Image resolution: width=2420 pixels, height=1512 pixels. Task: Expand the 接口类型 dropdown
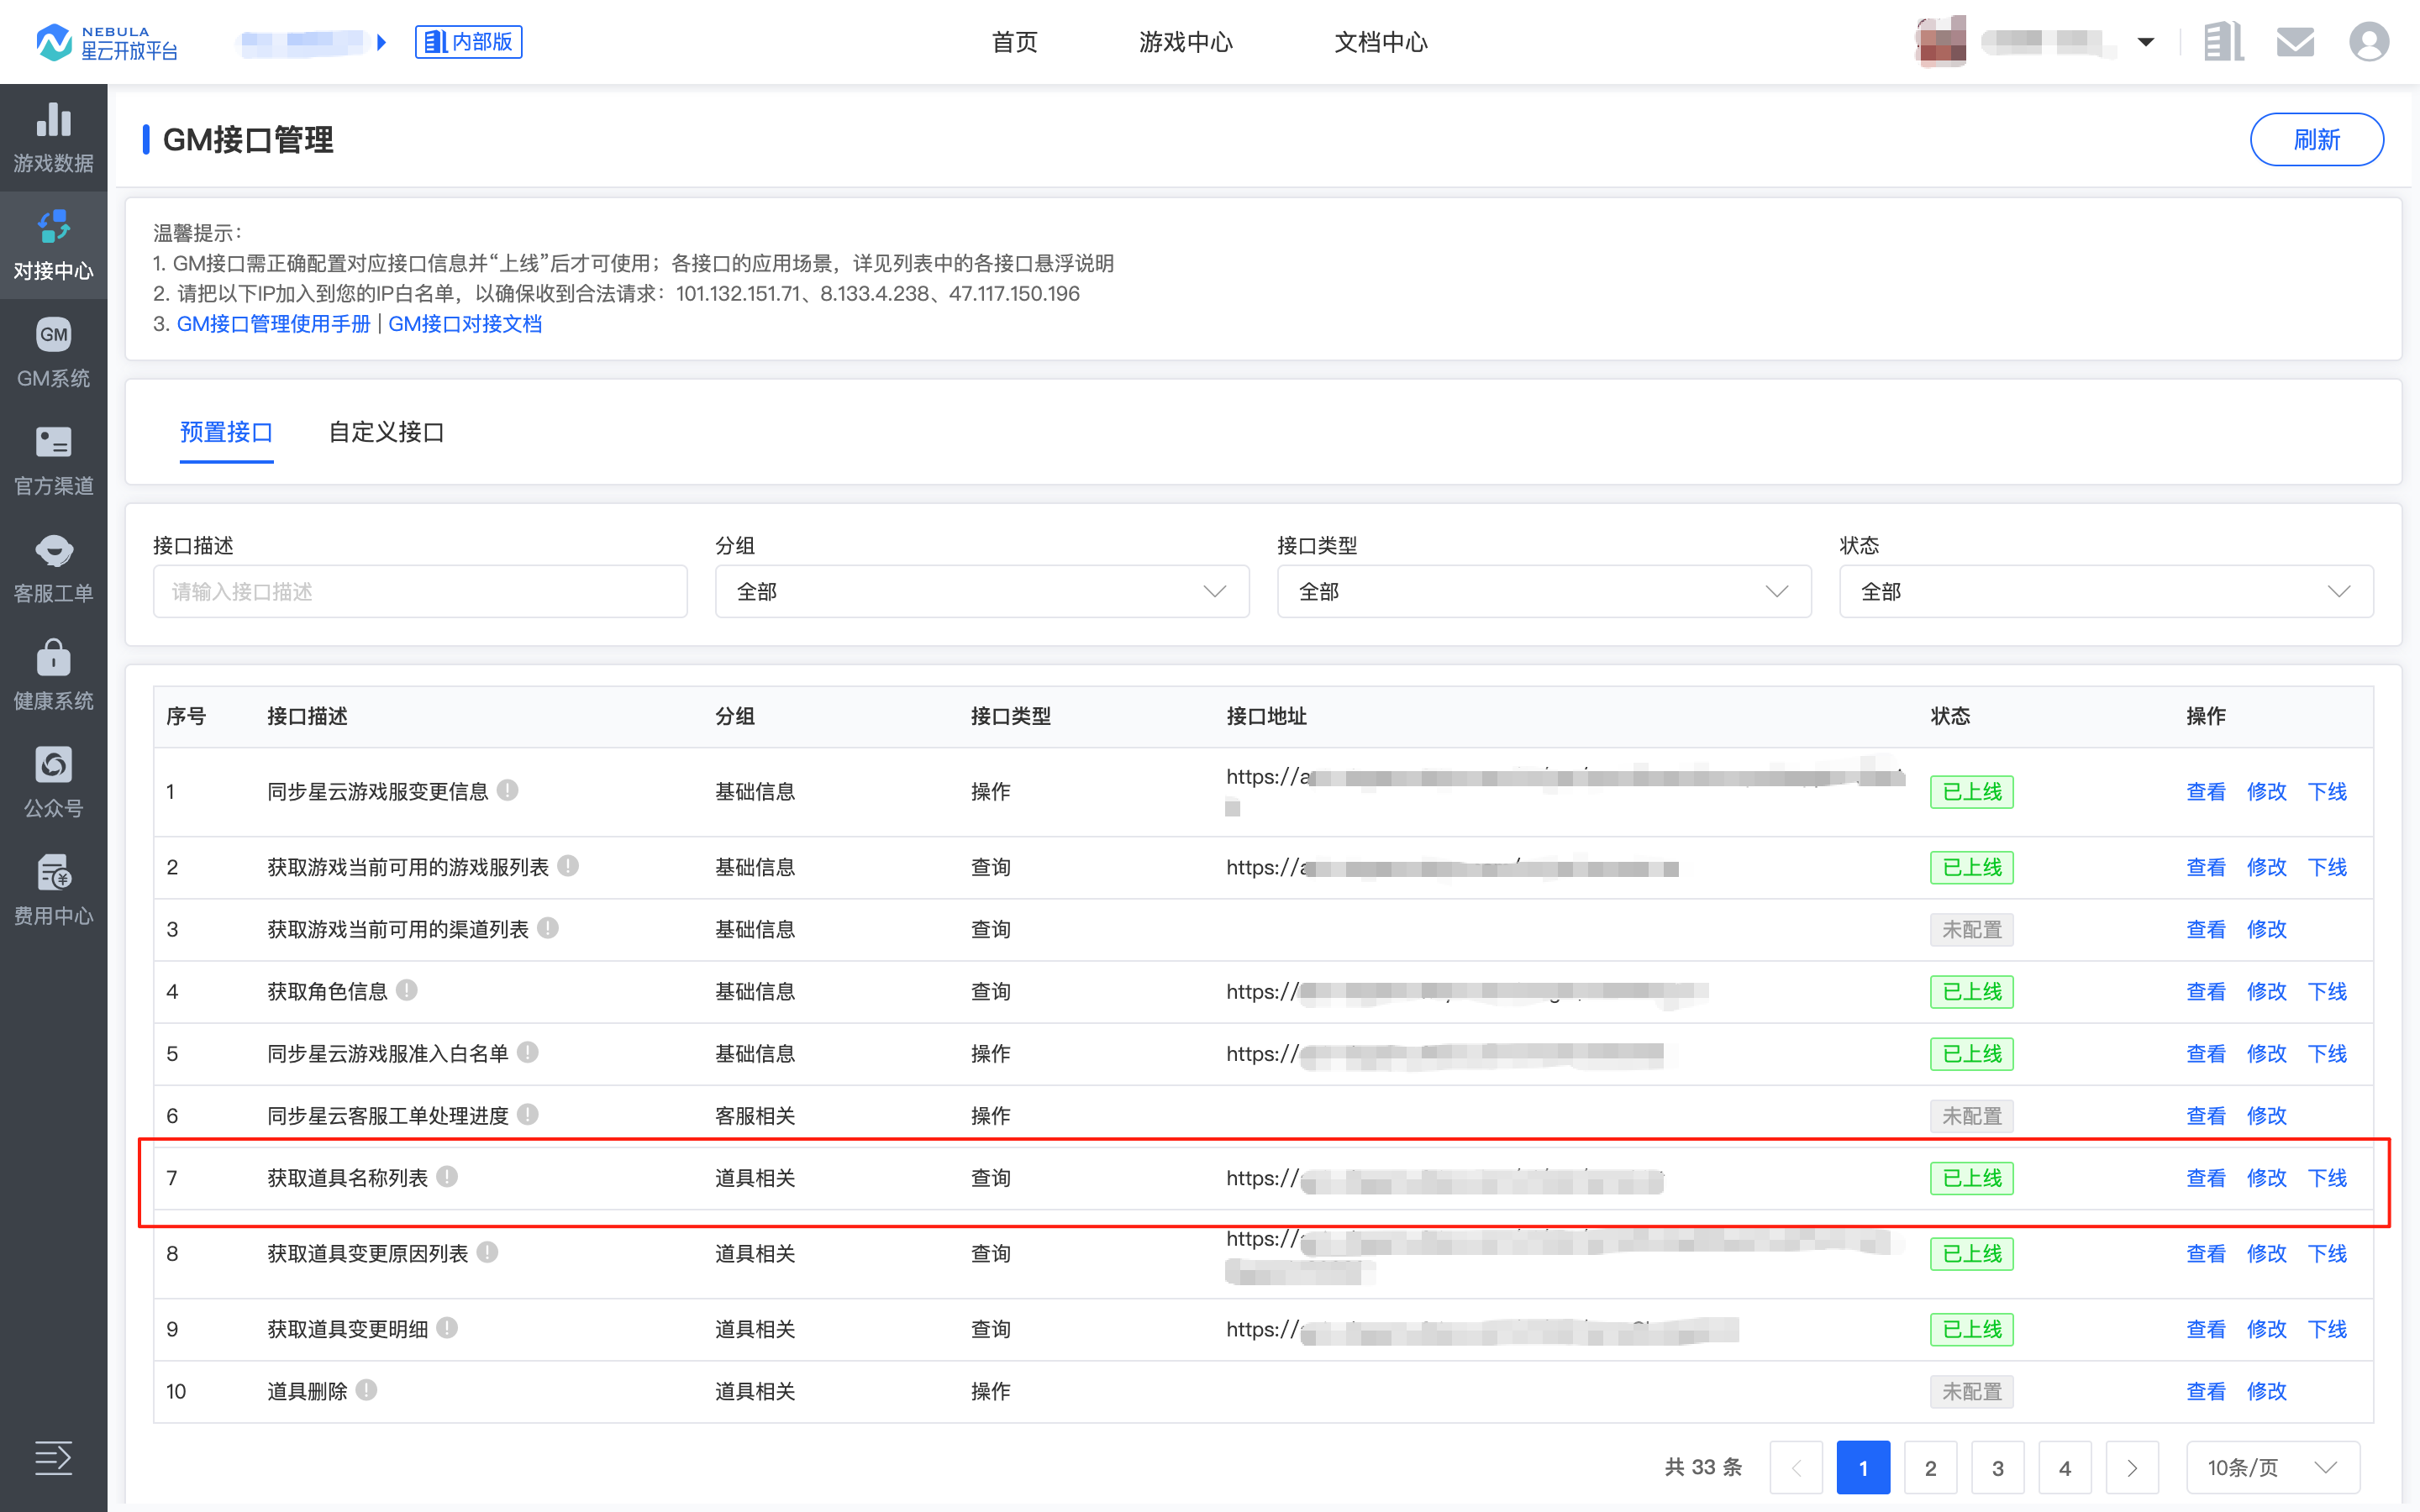[1544, 592]
